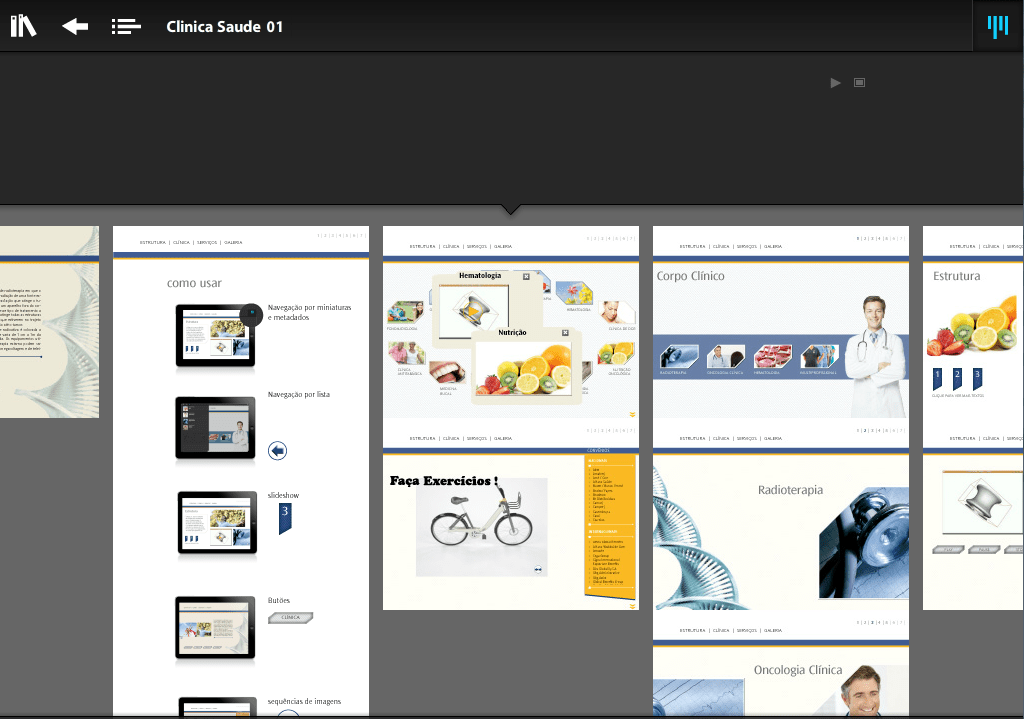Select the iPad image beside 'Navegação por miniaturas'

coord(216,336)
